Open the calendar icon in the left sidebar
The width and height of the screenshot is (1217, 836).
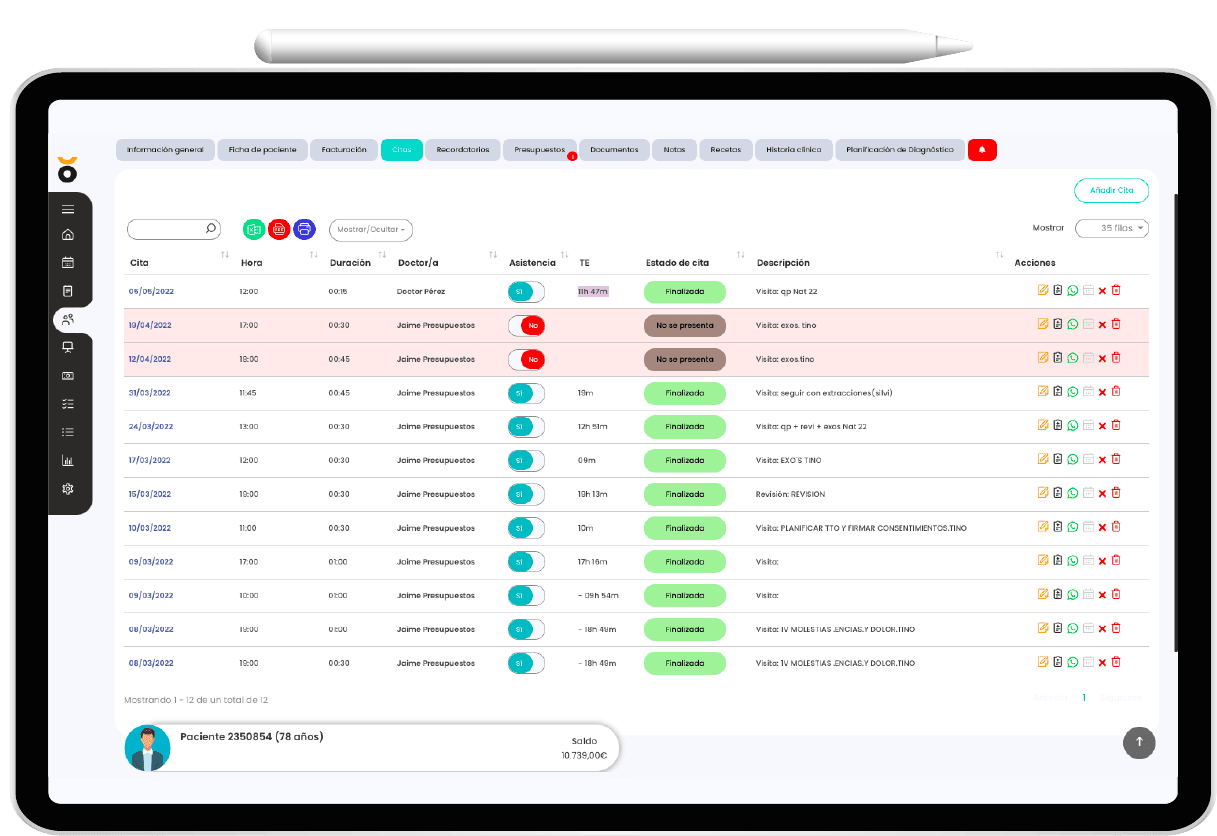[68, 263]
